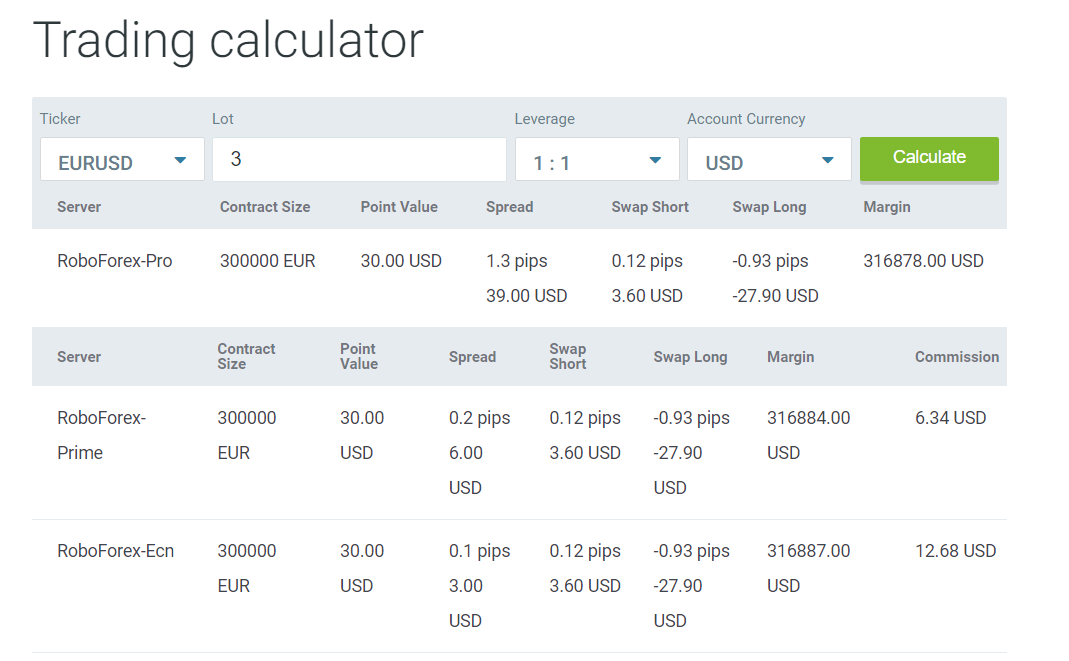The image size is (1069, 661).
Task: Click the Account Currency label
Action: coord(746,119)
